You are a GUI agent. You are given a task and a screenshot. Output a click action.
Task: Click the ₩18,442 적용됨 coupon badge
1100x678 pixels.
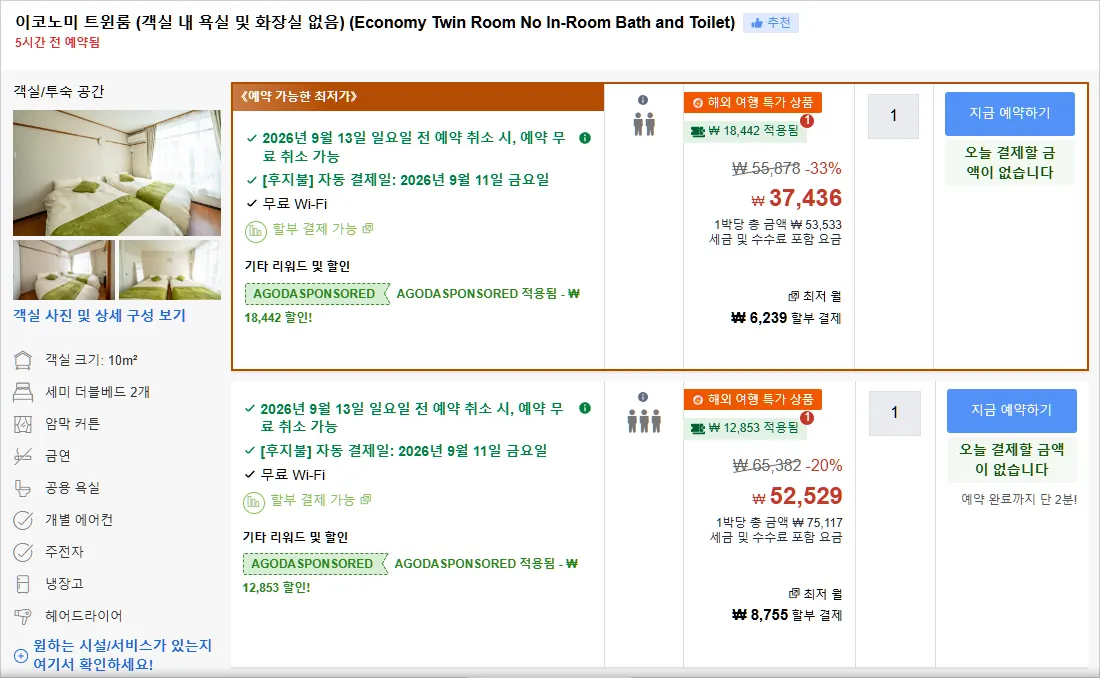pos(745,131)
